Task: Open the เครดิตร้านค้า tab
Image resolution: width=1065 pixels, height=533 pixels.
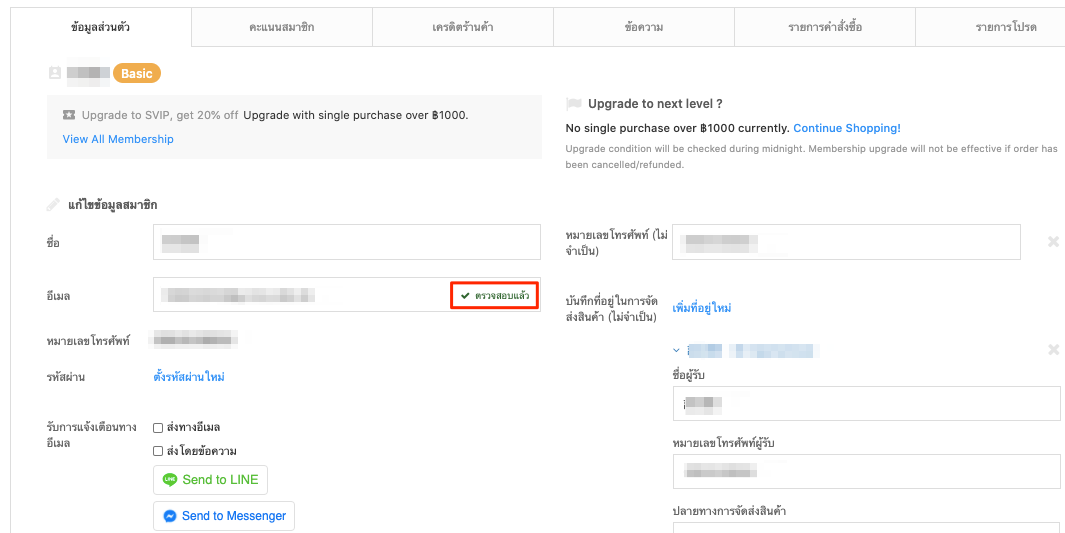Action: pyautogui.click(x=463, y=27)
